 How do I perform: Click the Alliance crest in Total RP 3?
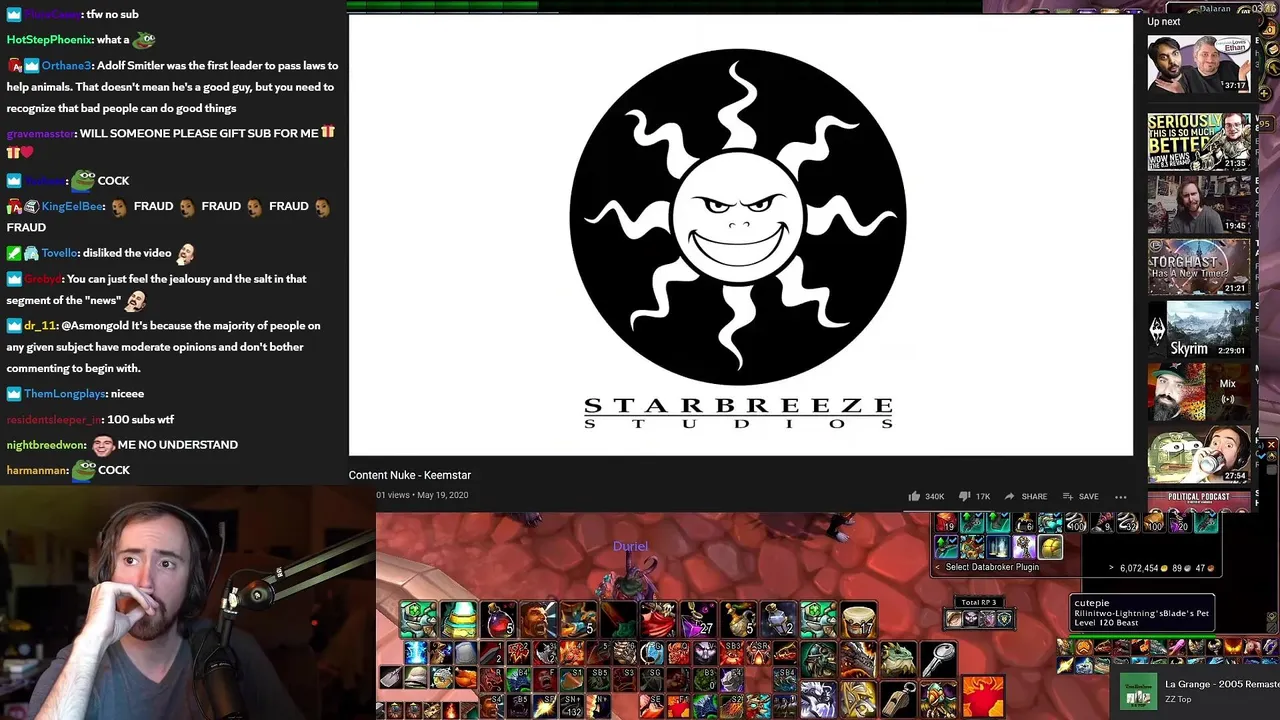(1004, 619)
